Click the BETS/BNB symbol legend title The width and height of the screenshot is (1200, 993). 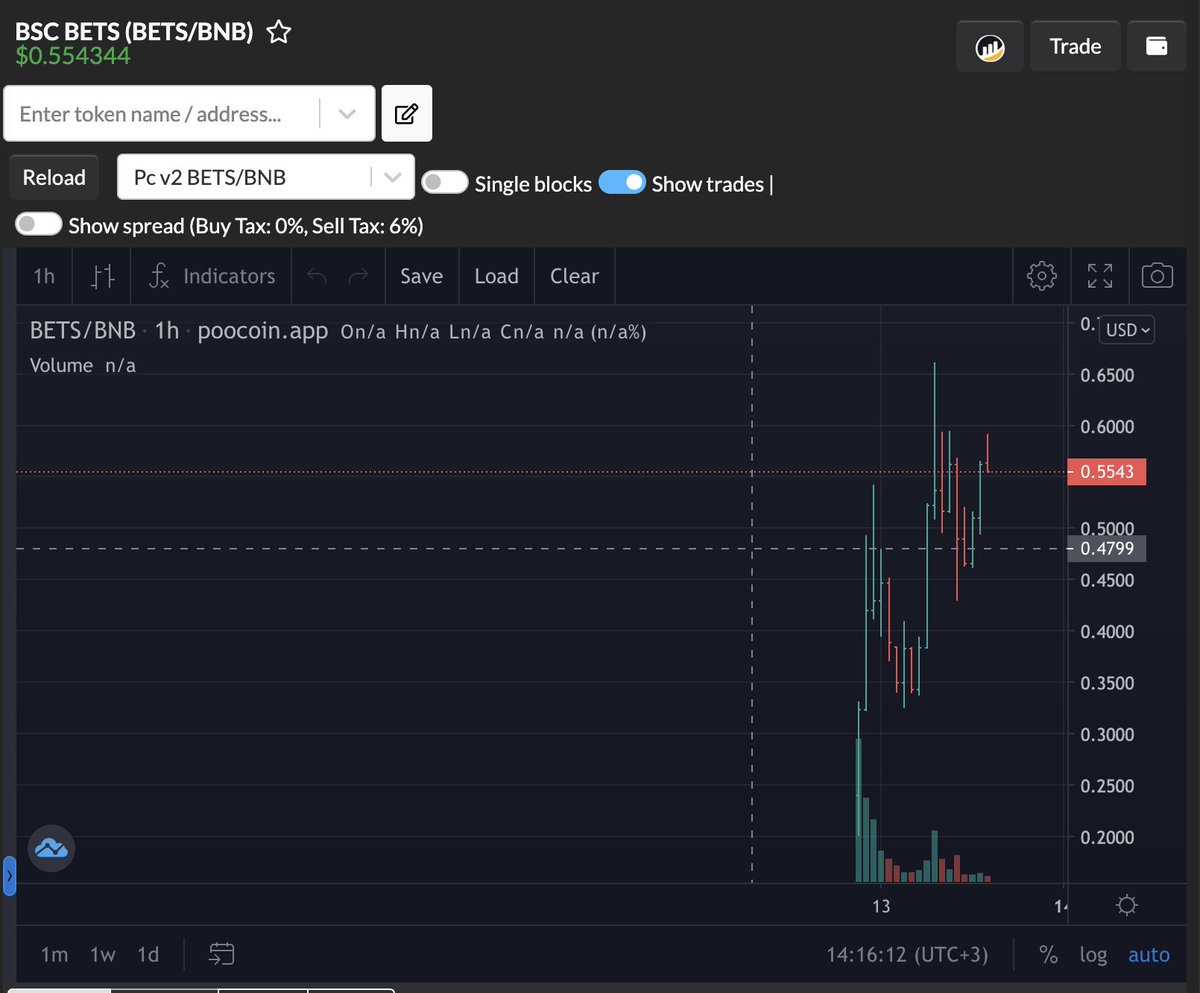pyautogui.click(x=82, y=330)
